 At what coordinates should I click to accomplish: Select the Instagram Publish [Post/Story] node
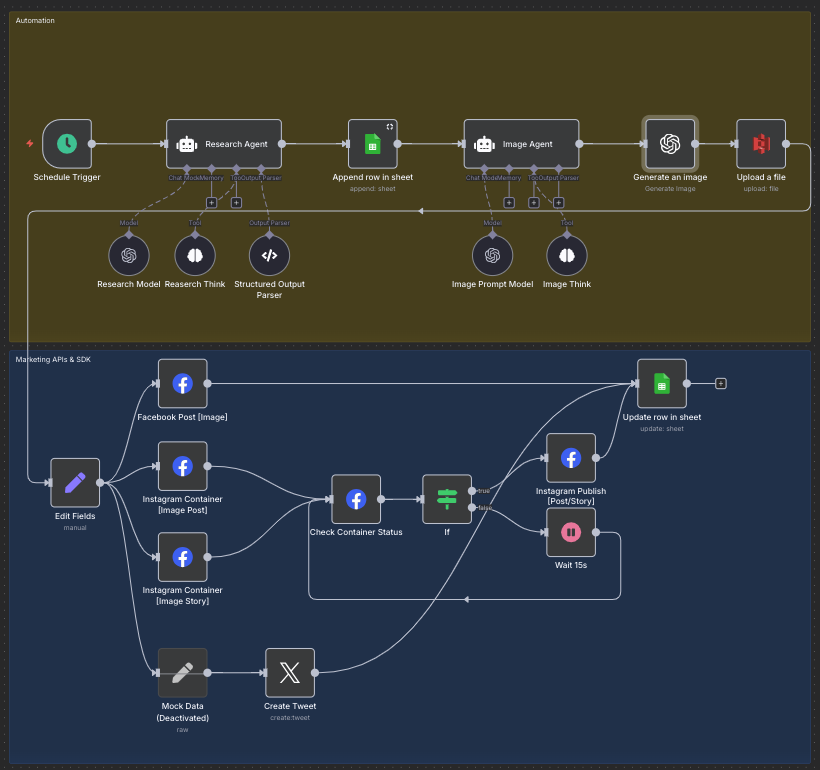571,458
